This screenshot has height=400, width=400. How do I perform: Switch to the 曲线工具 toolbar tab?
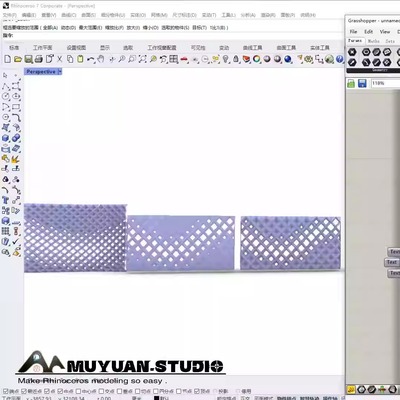(x=252, y=48)
